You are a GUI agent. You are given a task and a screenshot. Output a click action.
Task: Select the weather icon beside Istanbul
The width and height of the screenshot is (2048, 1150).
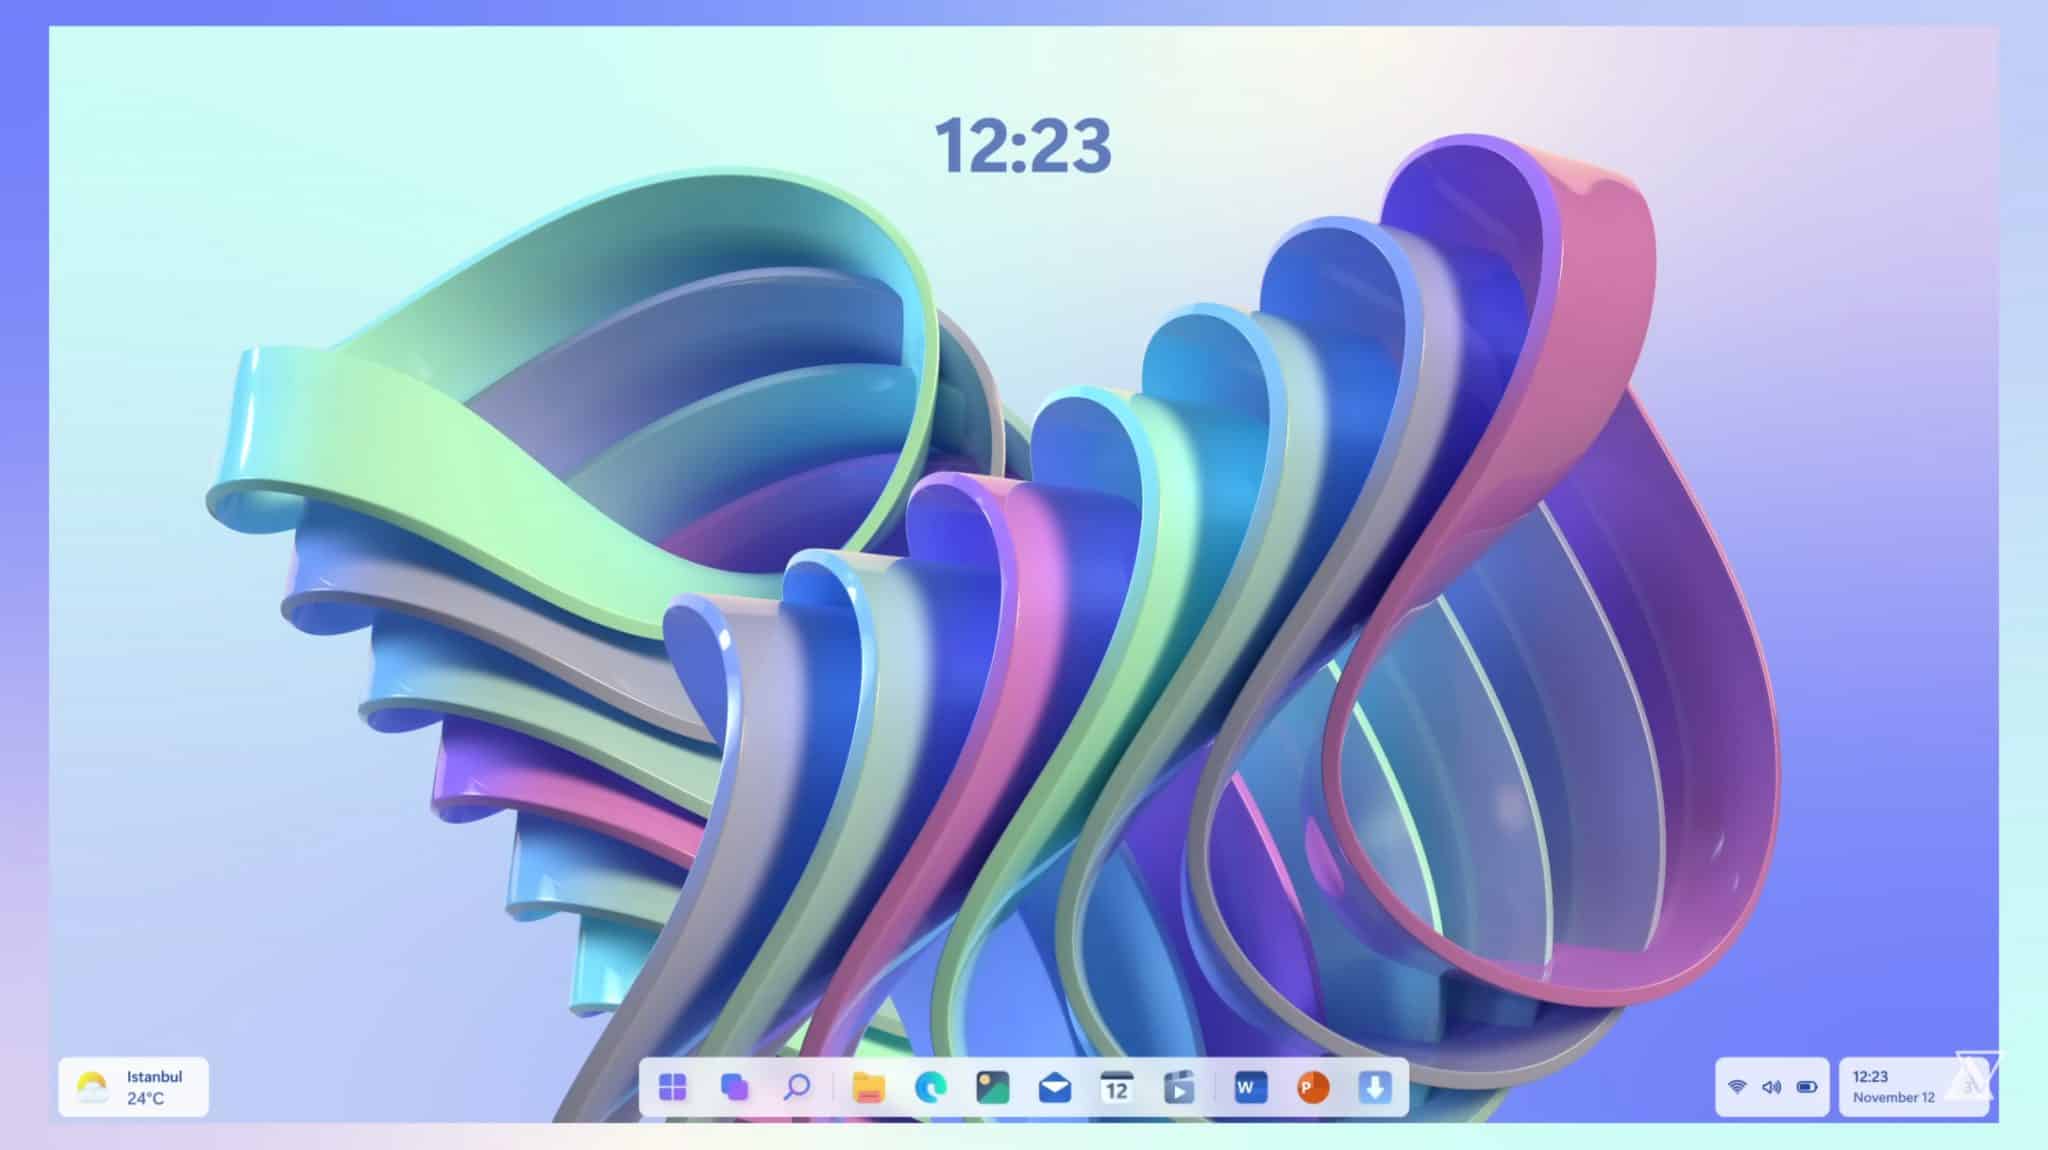coord(92,1088)
